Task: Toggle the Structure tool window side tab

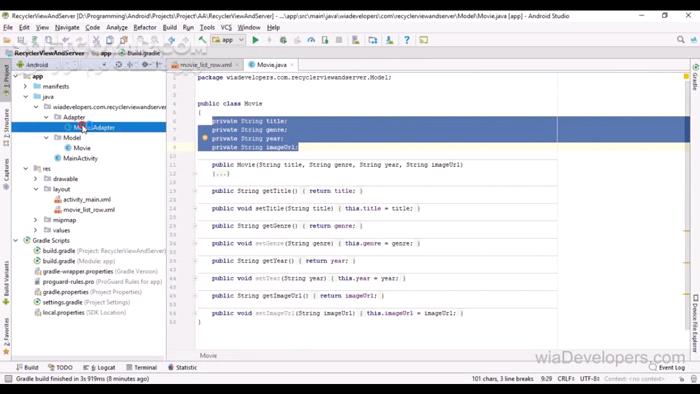Action: pyautogui.click(x=6, y=127)
